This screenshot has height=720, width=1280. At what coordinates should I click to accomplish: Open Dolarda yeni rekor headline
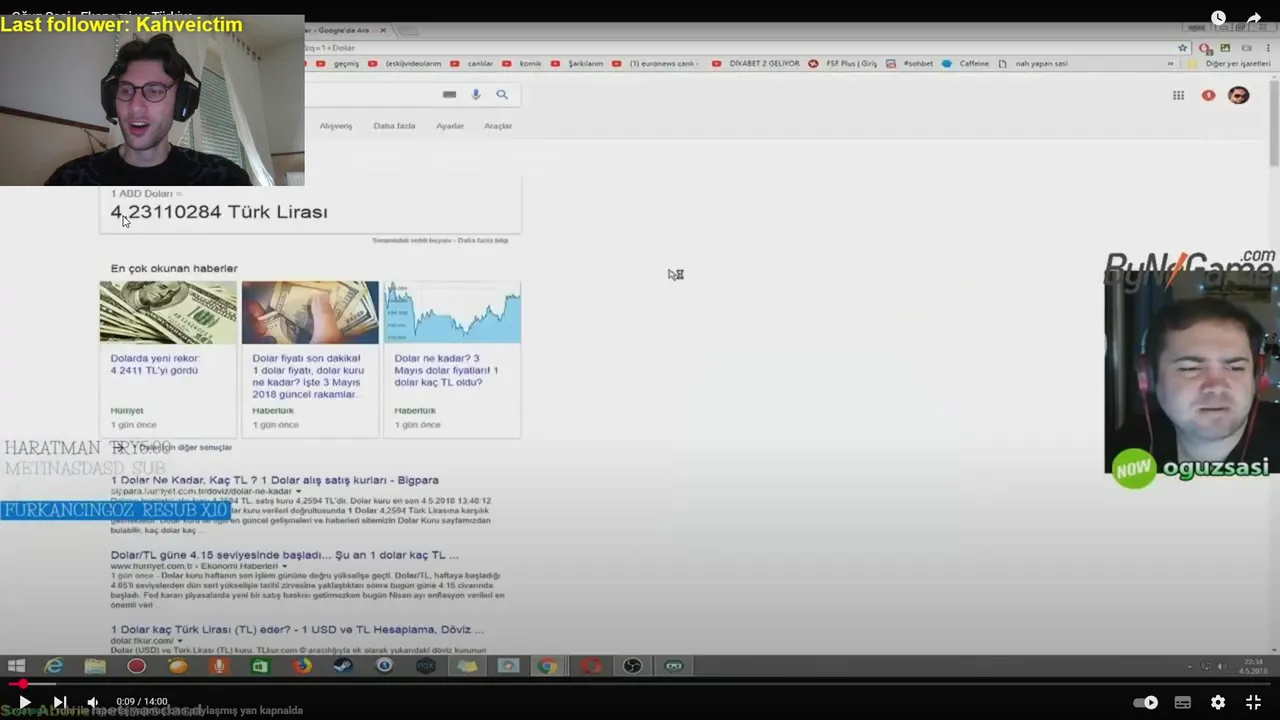155,364
